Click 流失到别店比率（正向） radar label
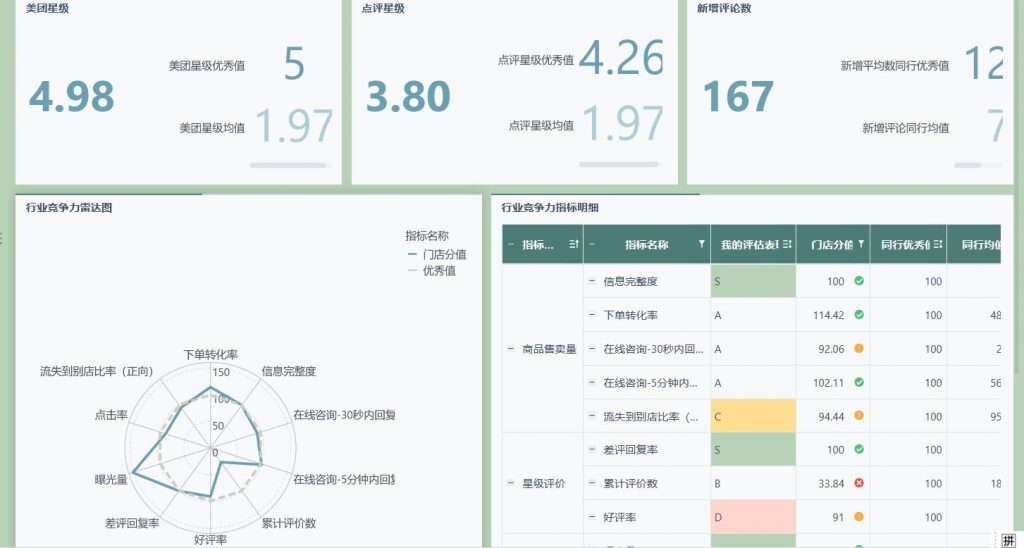 (x=97, y=371)
